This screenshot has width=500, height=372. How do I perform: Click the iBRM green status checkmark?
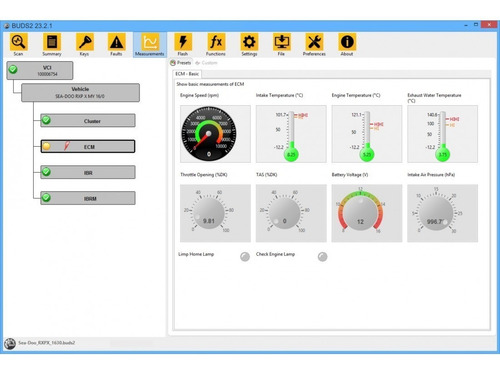[46, 198]
